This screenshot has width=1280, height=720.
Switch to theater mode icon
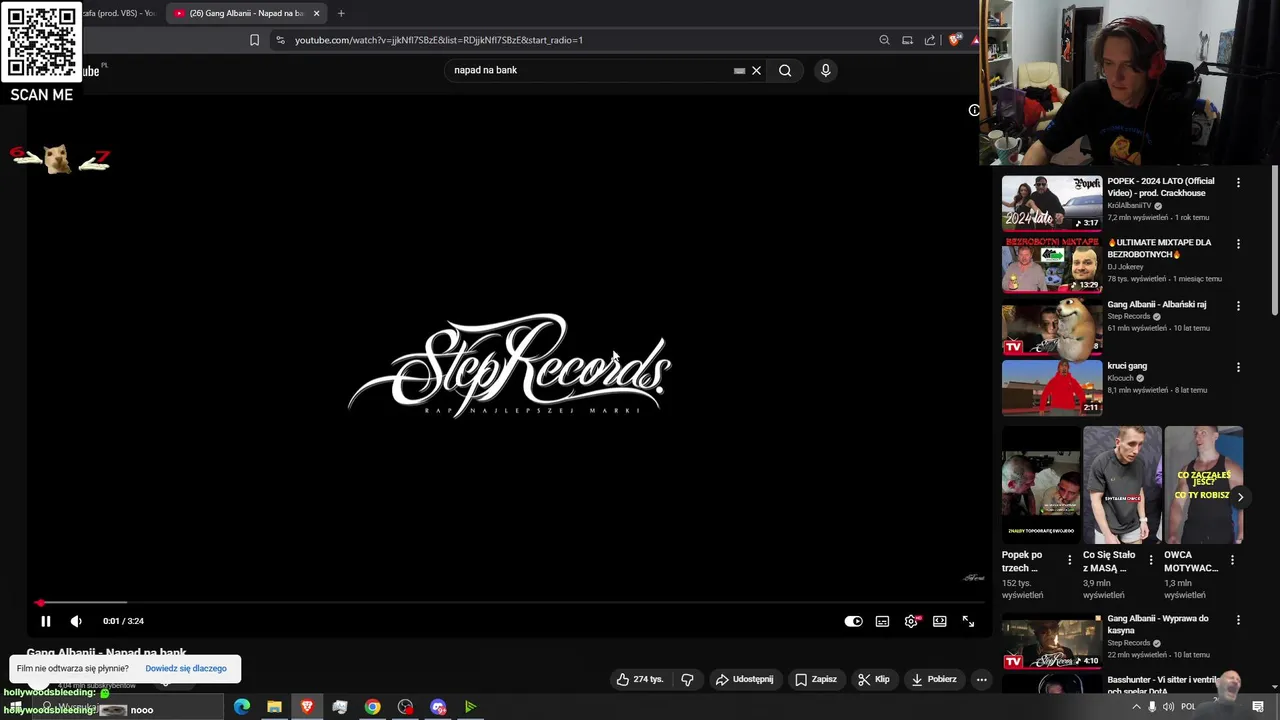pyautogui.click(x=940, y=621)
